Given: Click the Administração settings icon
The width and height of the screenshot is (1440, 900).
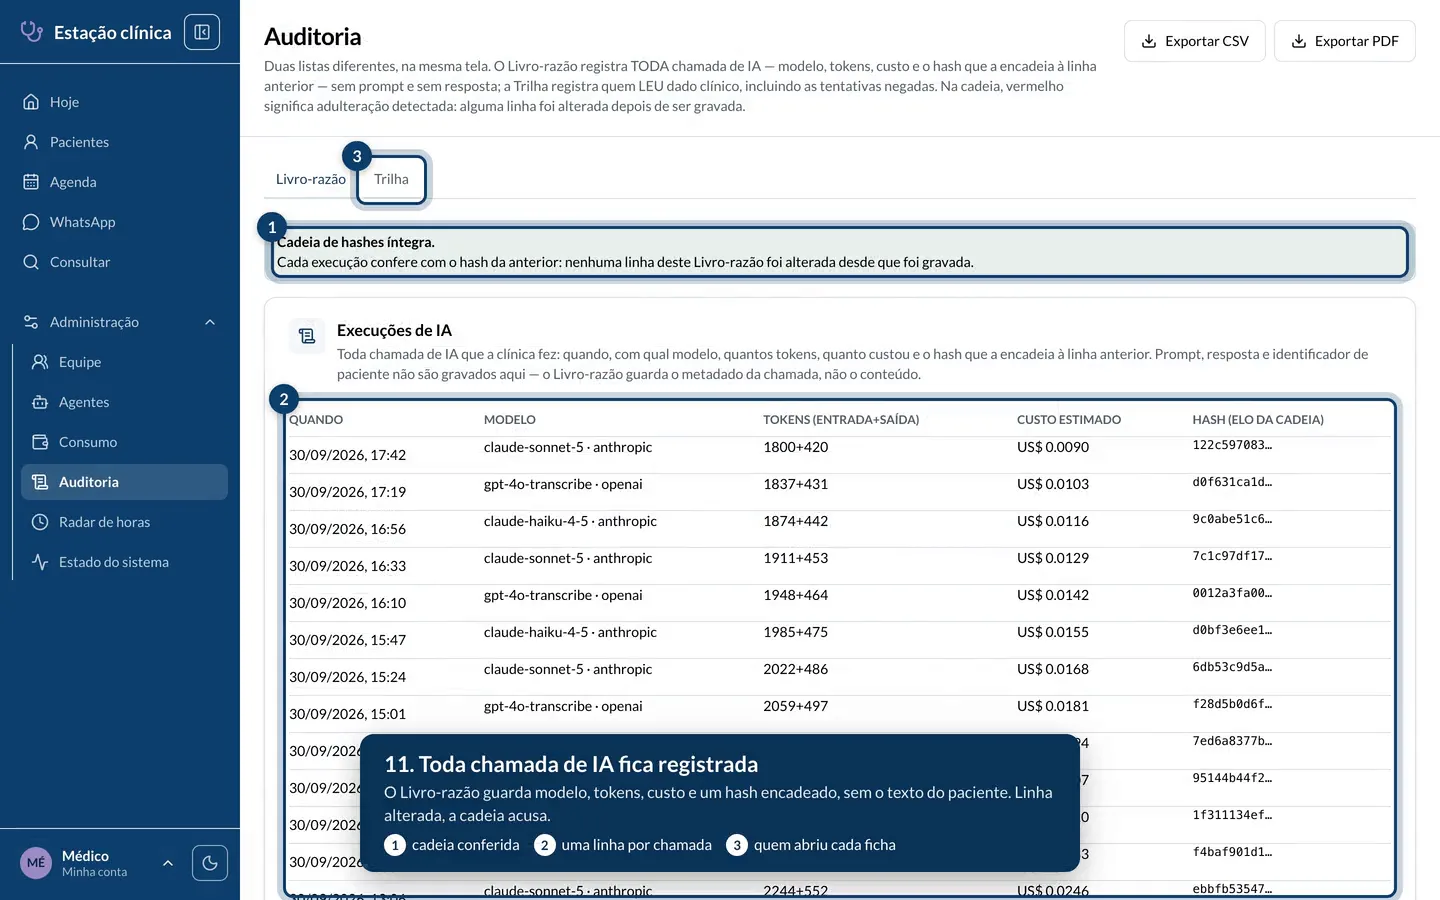Looking at the screenshot, I should click(x=31, y=322).
